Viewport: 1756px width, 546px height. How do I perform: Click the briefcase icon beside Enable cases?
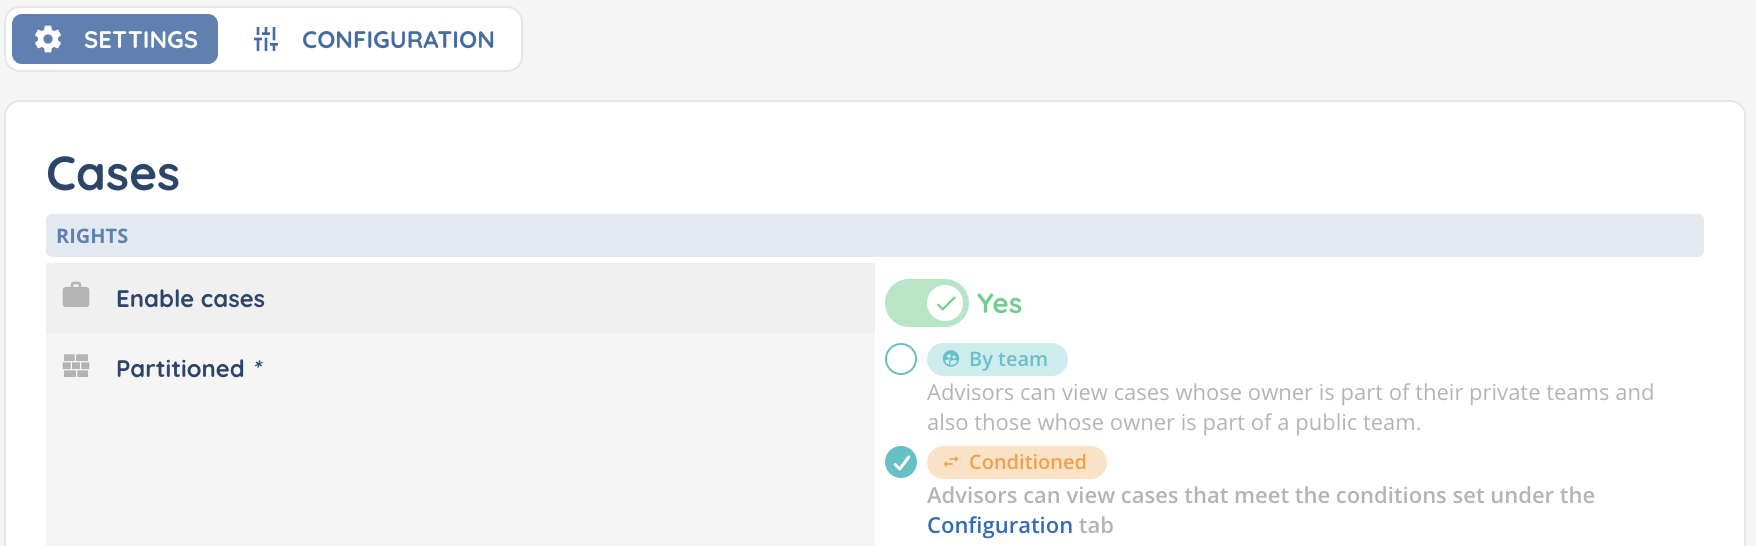76,296
